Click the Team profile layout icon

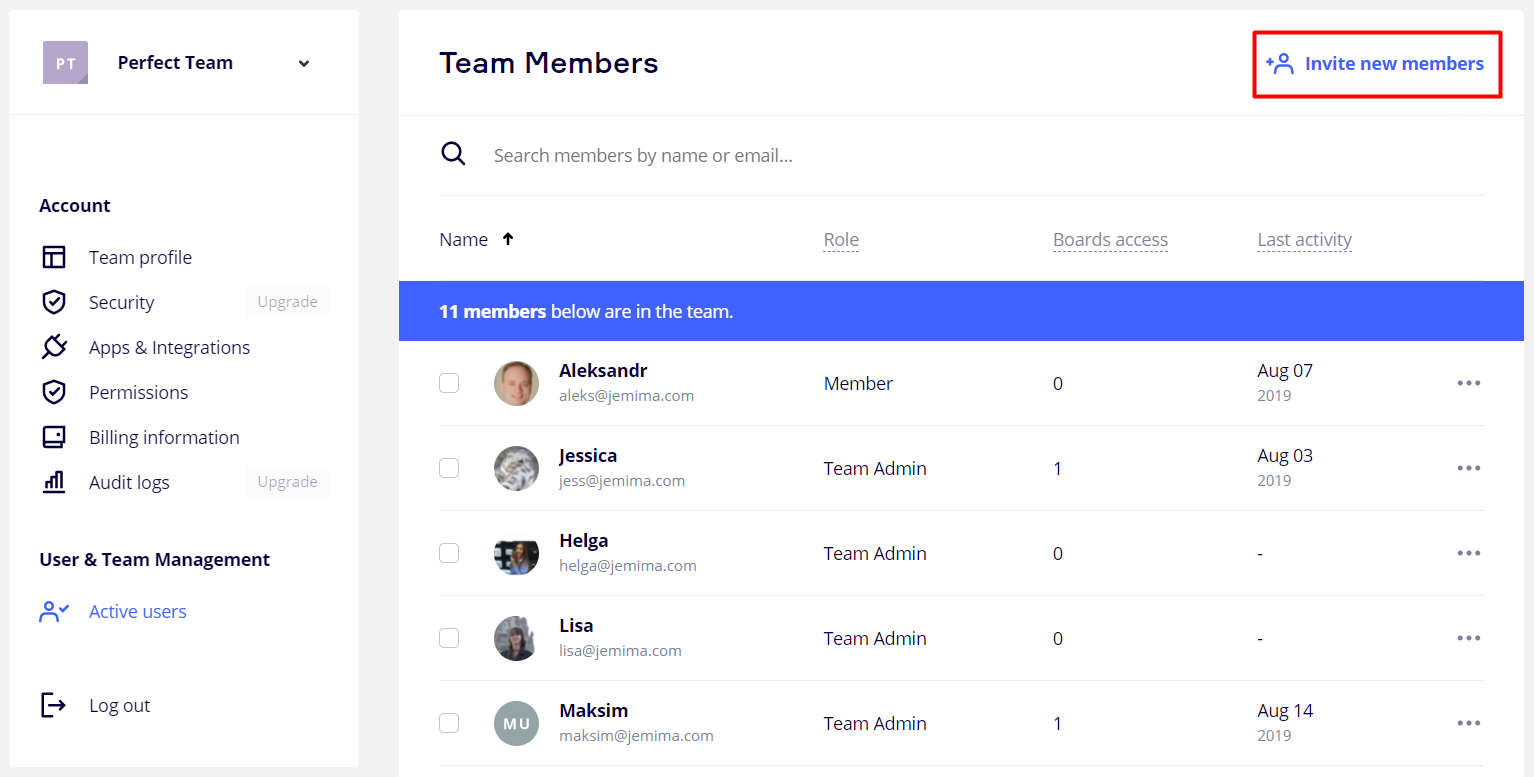pos(54,257)
